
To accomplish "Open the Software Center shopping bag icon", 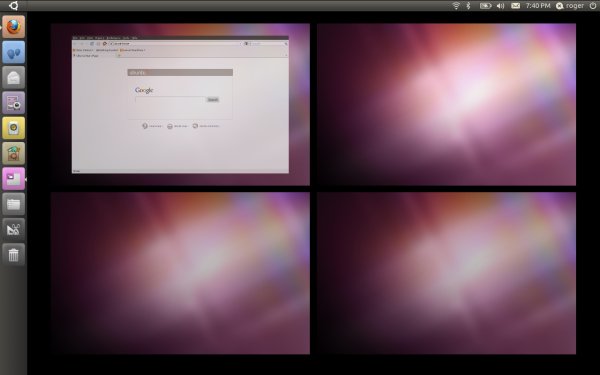I will tap(13, 153).
